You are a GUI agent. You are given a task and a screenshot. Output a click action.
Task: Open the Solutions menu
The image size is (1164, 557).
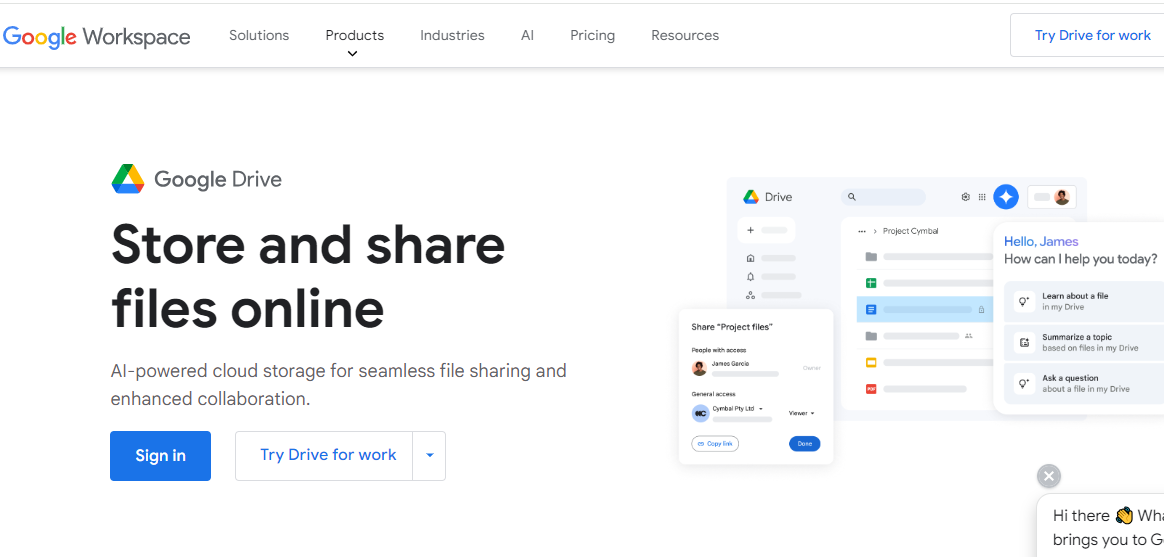point(259,35)
